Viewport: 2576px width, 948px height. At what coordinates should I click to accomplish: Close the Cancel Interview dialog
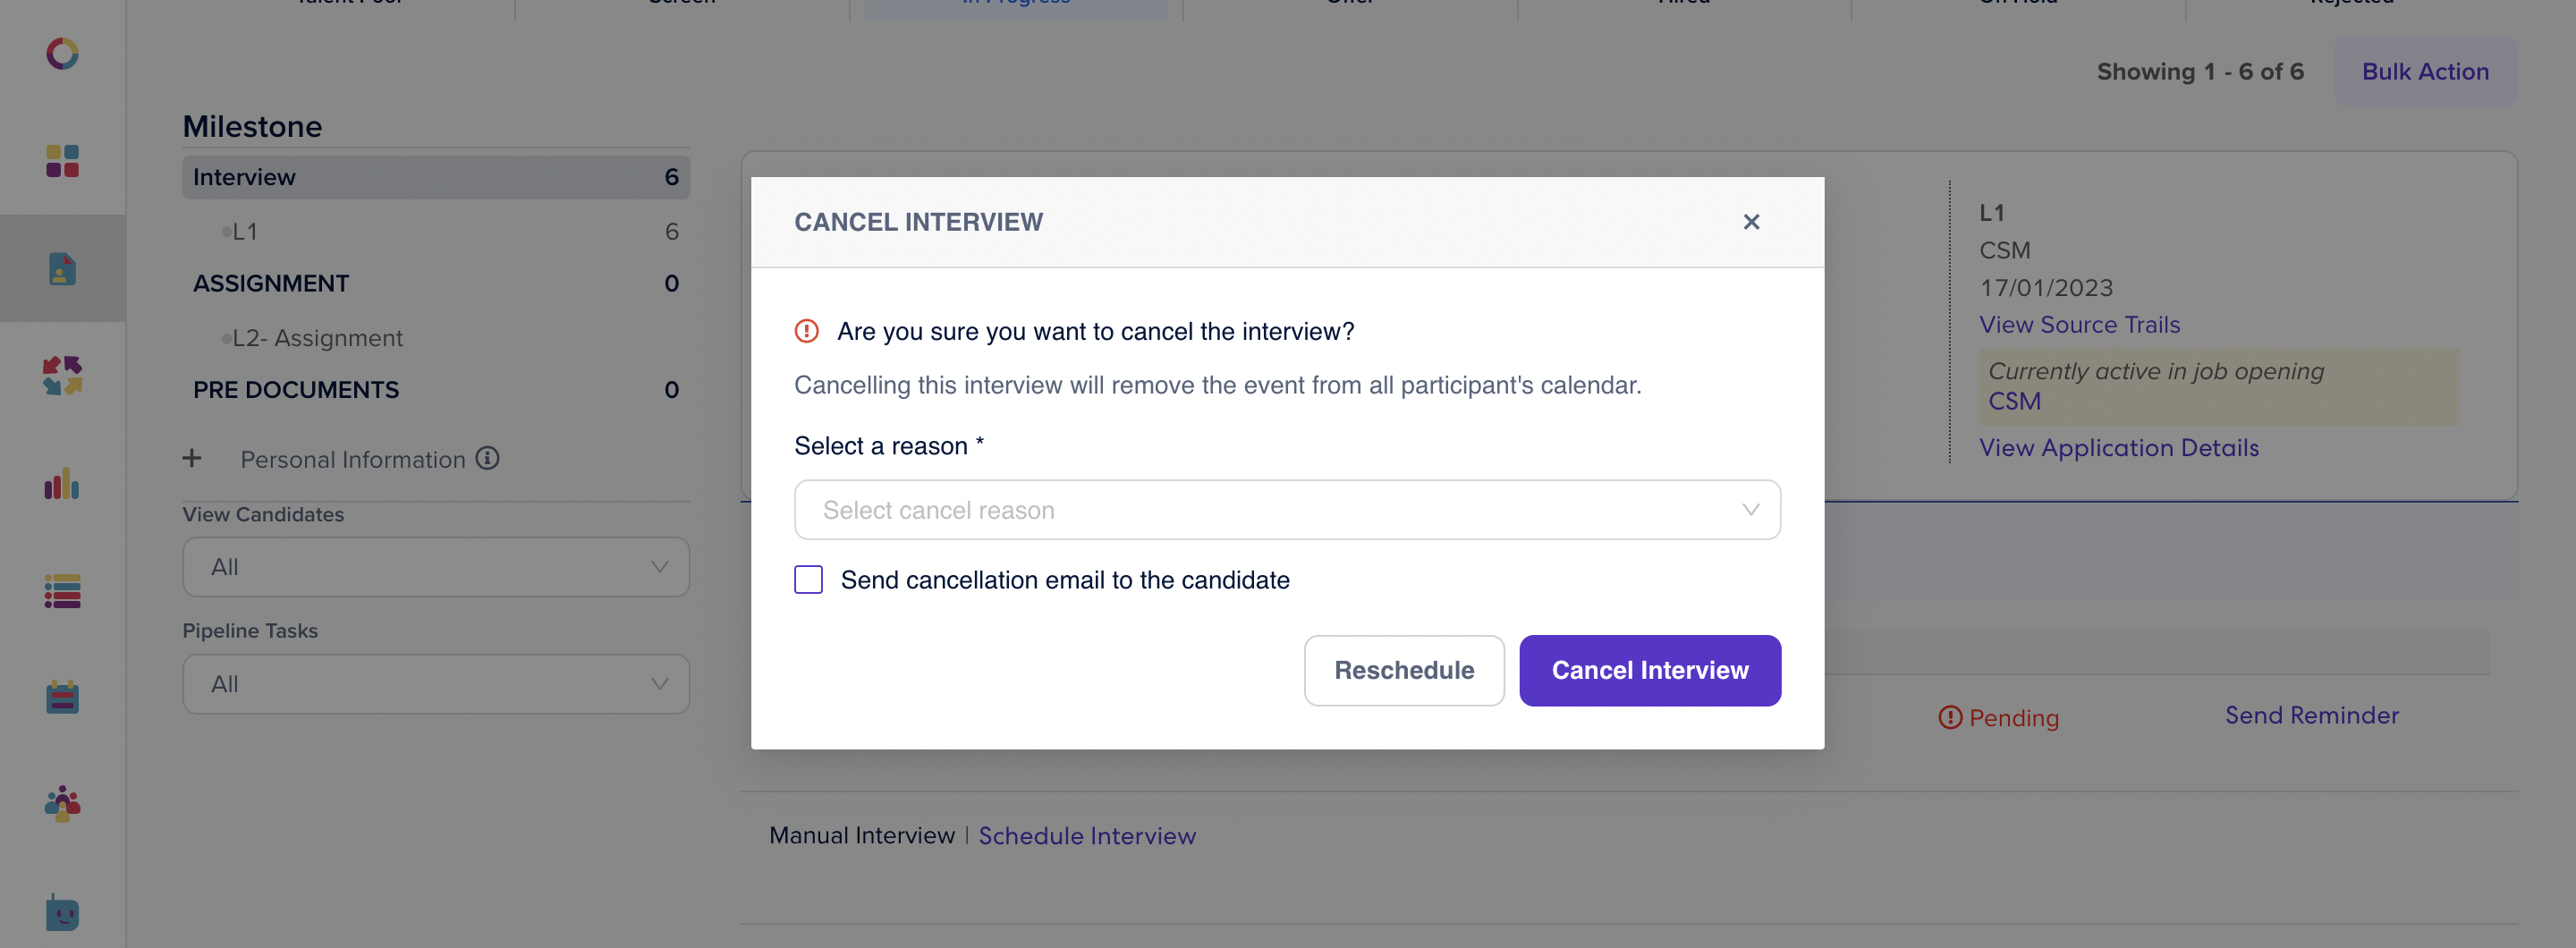pyautogui.click(x=1750, y=222)
